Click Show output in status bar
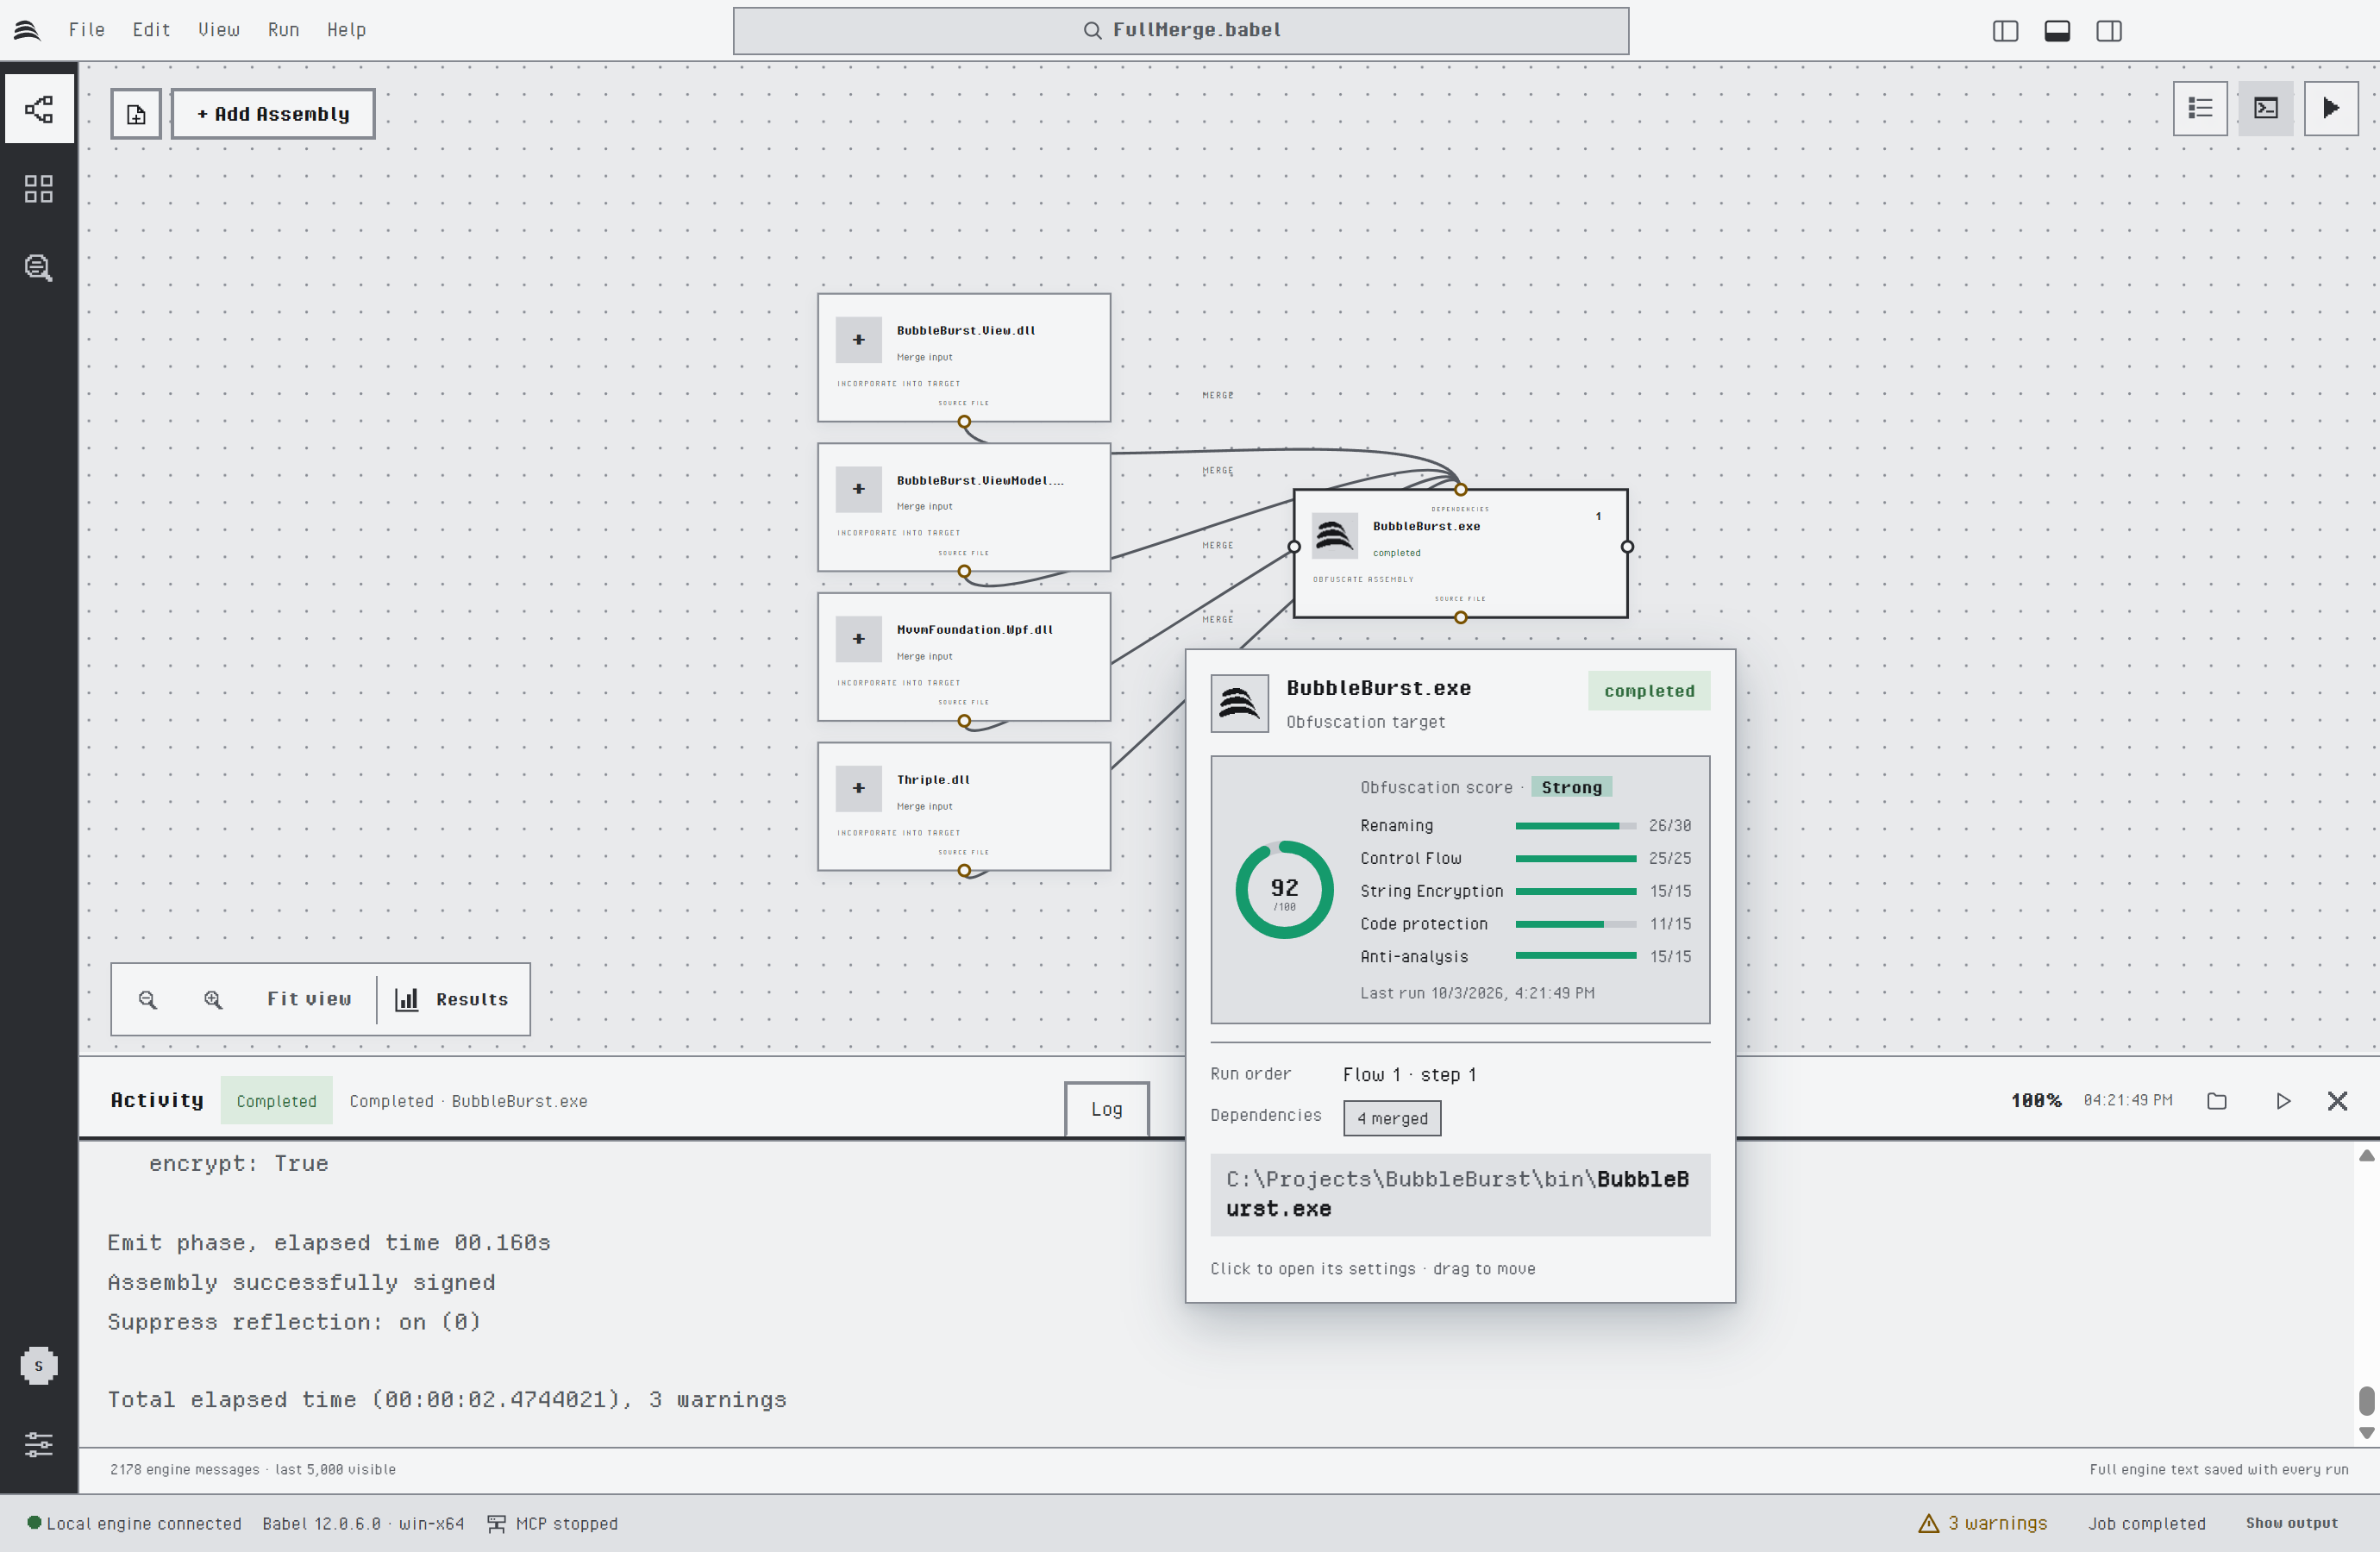Image resolution: width=2380 pixels, height=1552 pixels. pos(2291,1523)
